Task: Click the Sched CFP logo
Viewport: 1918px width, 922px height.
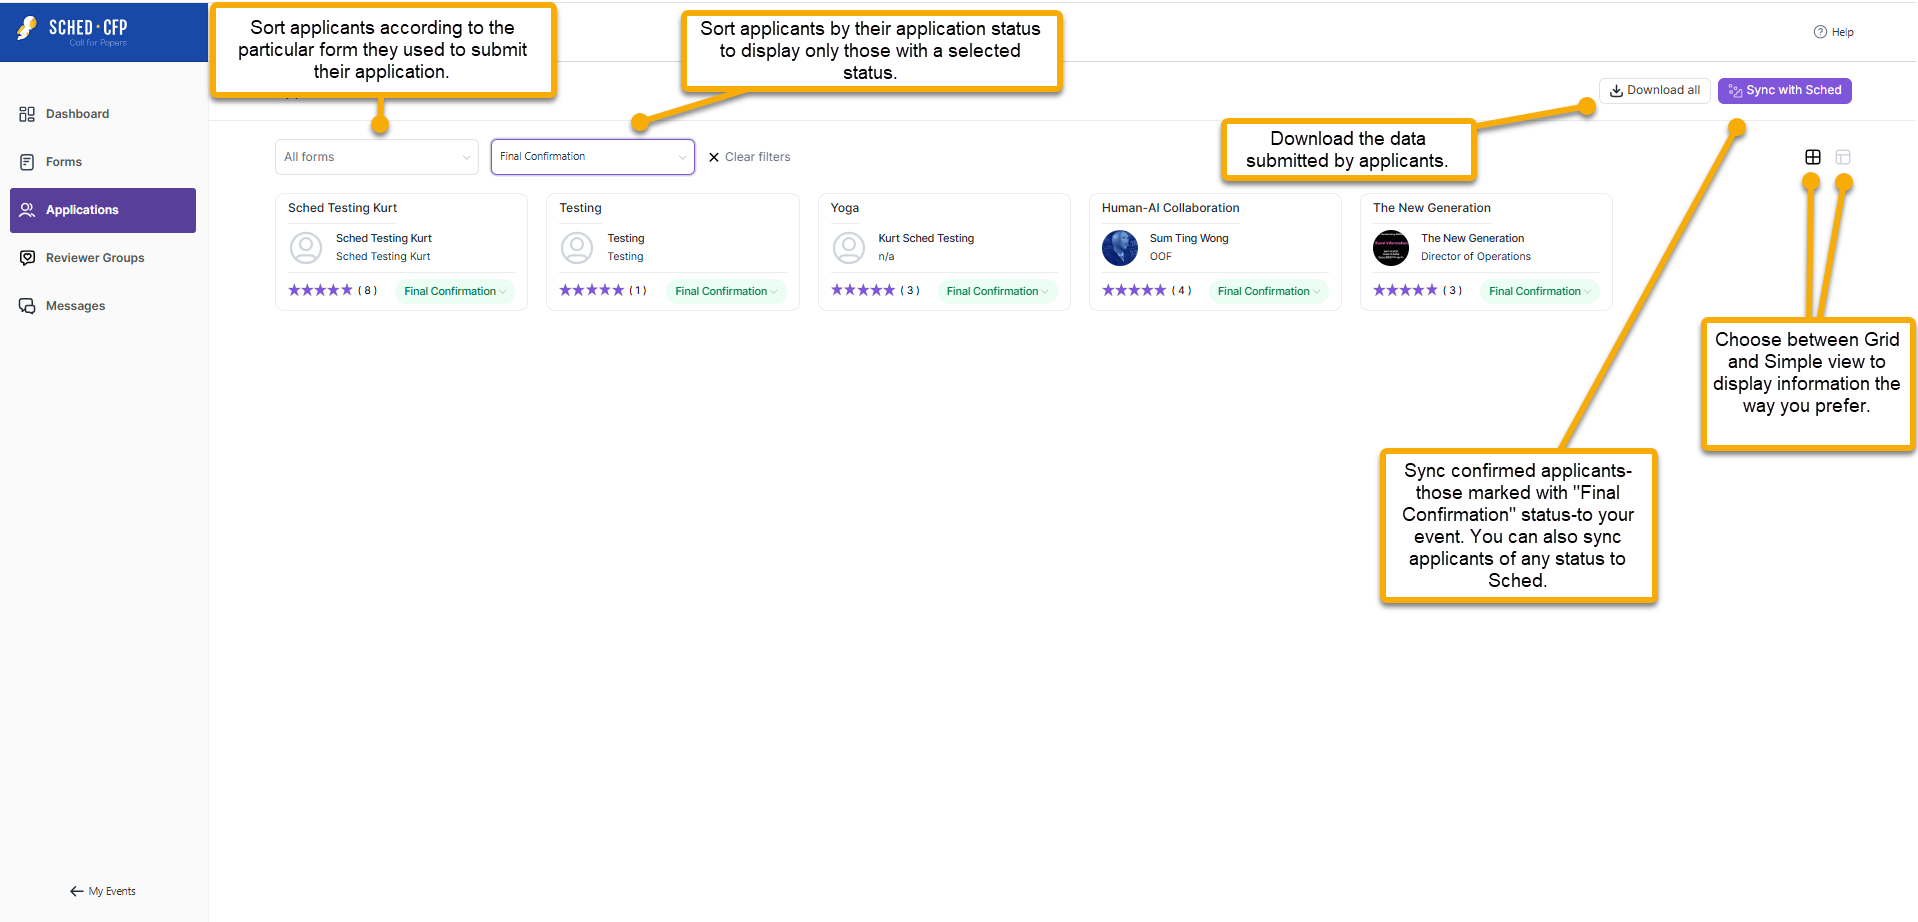Action: (73, 31)
